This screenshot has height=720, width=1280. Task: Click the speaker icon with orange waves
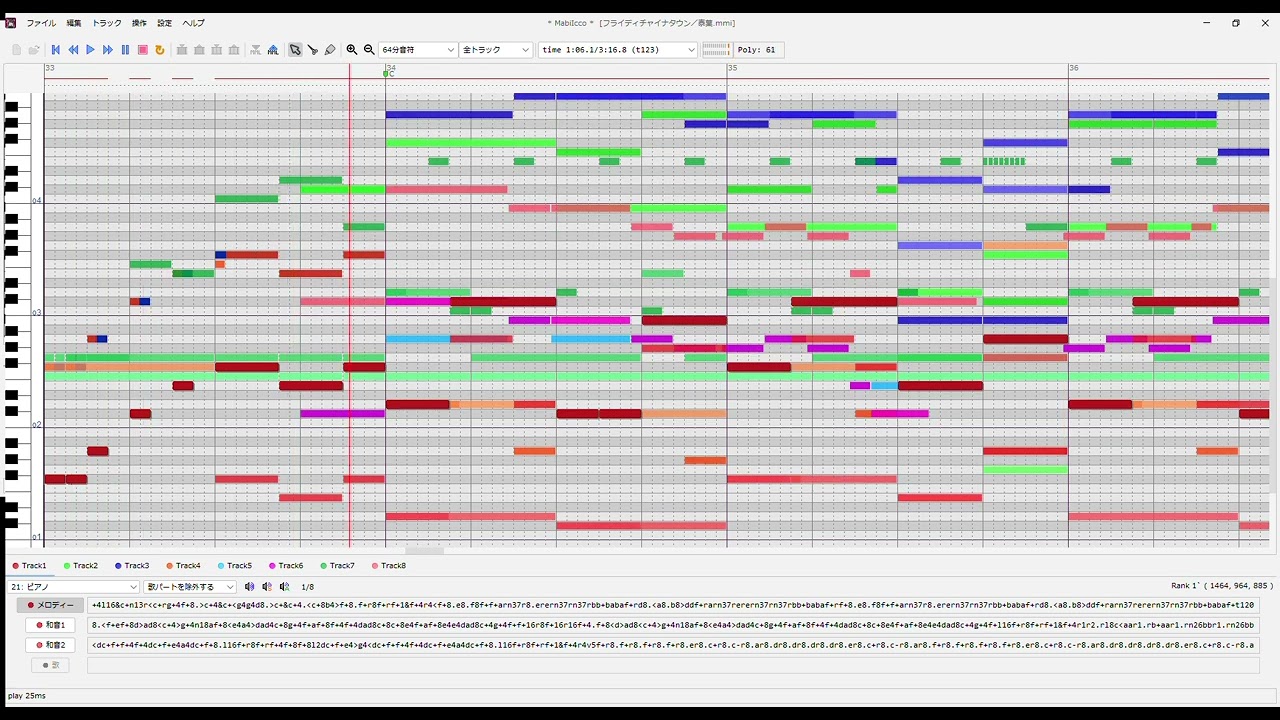pos(267,587)
